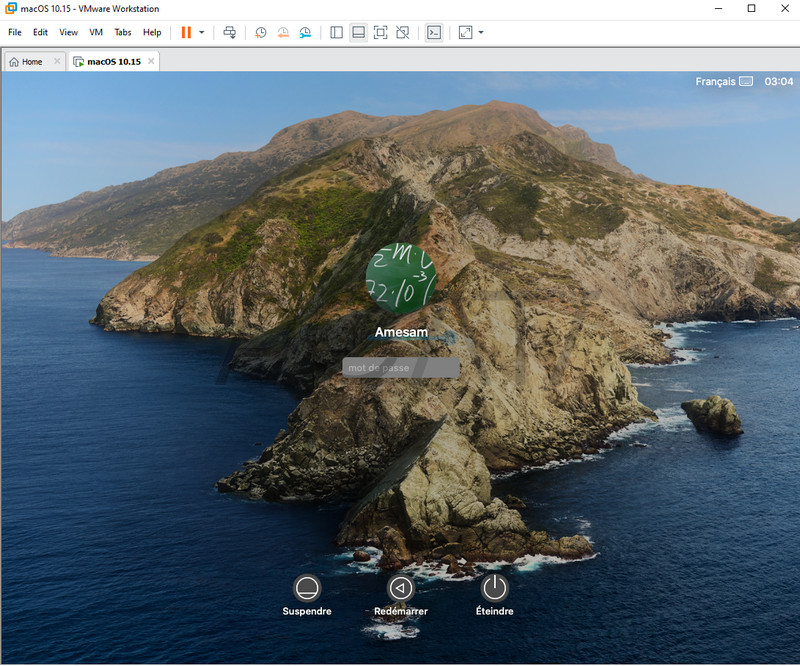Click the VMware Workstation title bar icon
The width and height of the screenshot is (800, 666).
[x=11, y=8]
